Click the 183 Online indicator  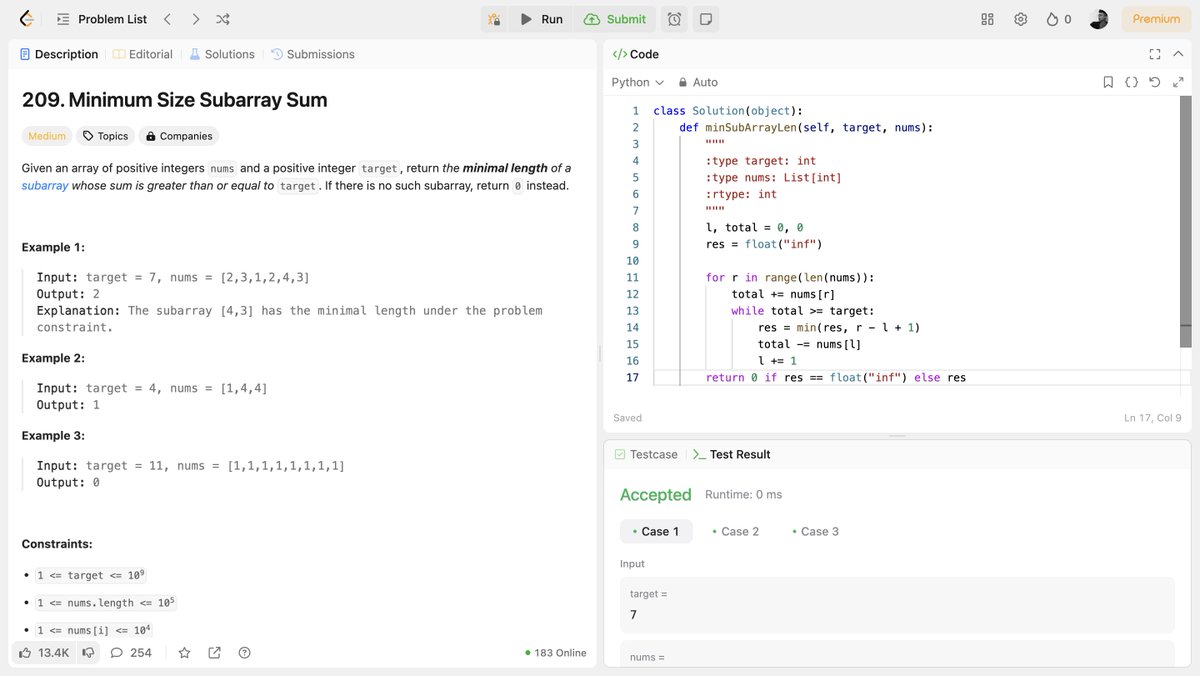coord(555,653)
